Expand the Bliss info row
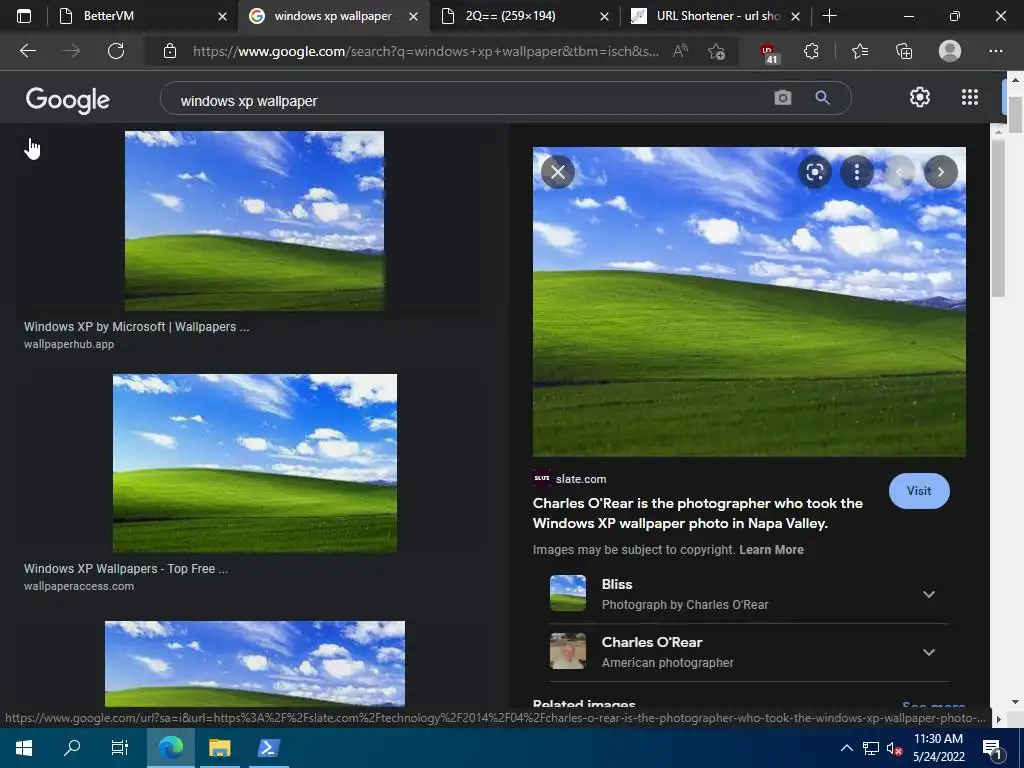The width and height of the screenshot is (1024, 768). 749,594
